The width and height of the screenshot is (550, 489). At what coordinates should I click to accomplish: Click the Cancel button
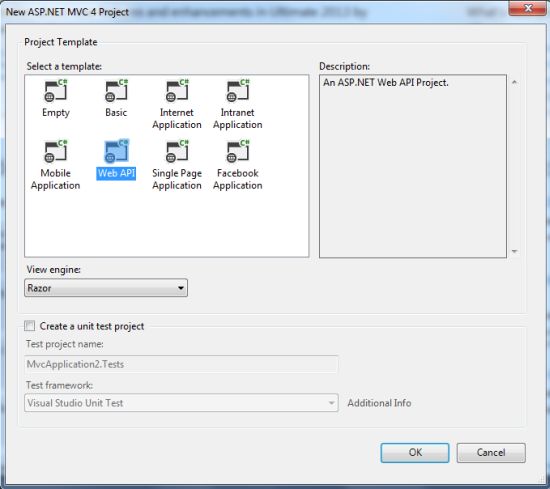tap(491, 453)
